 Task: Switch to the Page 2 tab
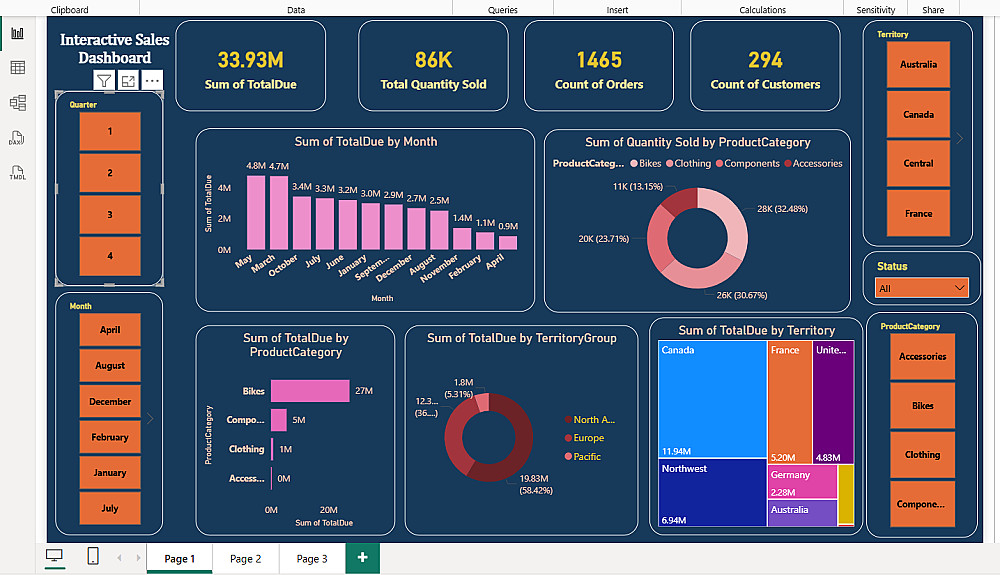tap(246, 558)
